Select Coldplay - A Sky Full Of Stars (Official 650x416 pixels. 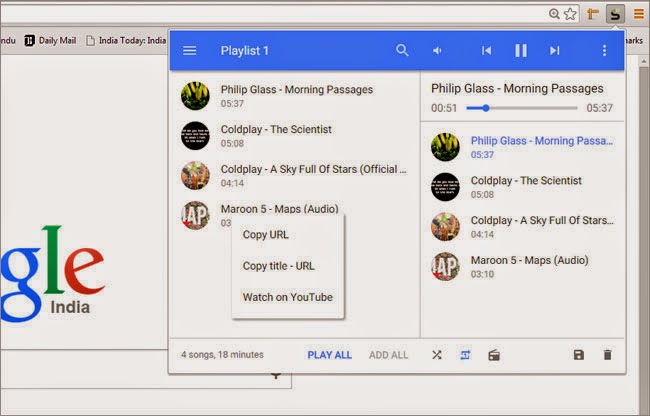click(295, 175)
